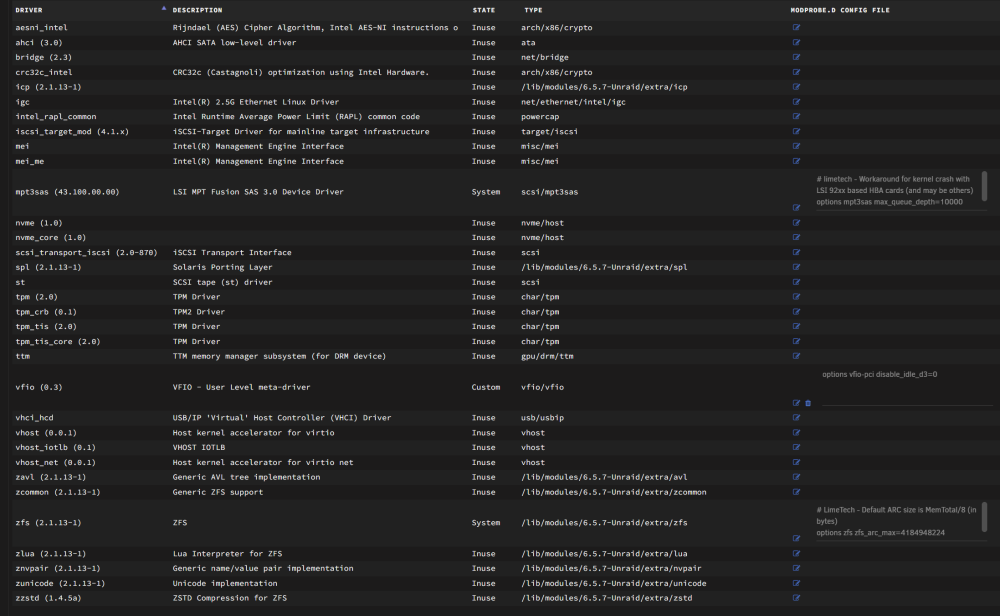Delete the vfio custom config file

point(808,403)
